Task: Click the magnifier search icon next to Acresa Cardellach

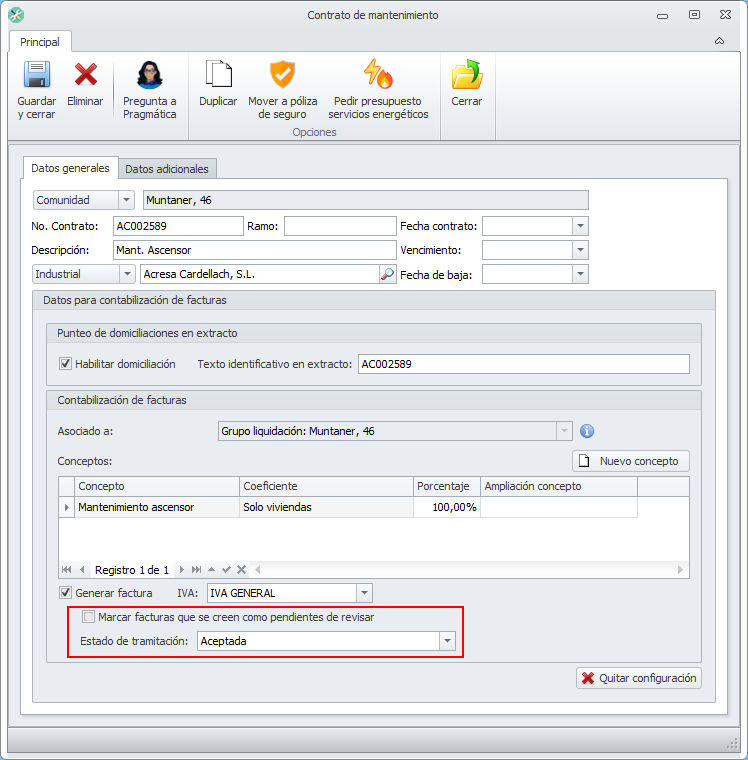Action: pos(387,274)
